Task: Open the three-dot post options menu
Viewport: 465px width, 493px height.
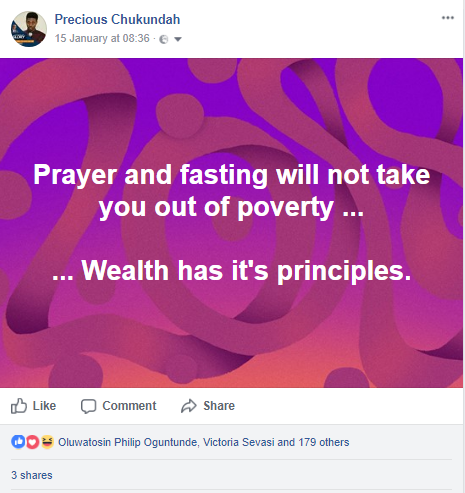Action: (448, 18)
